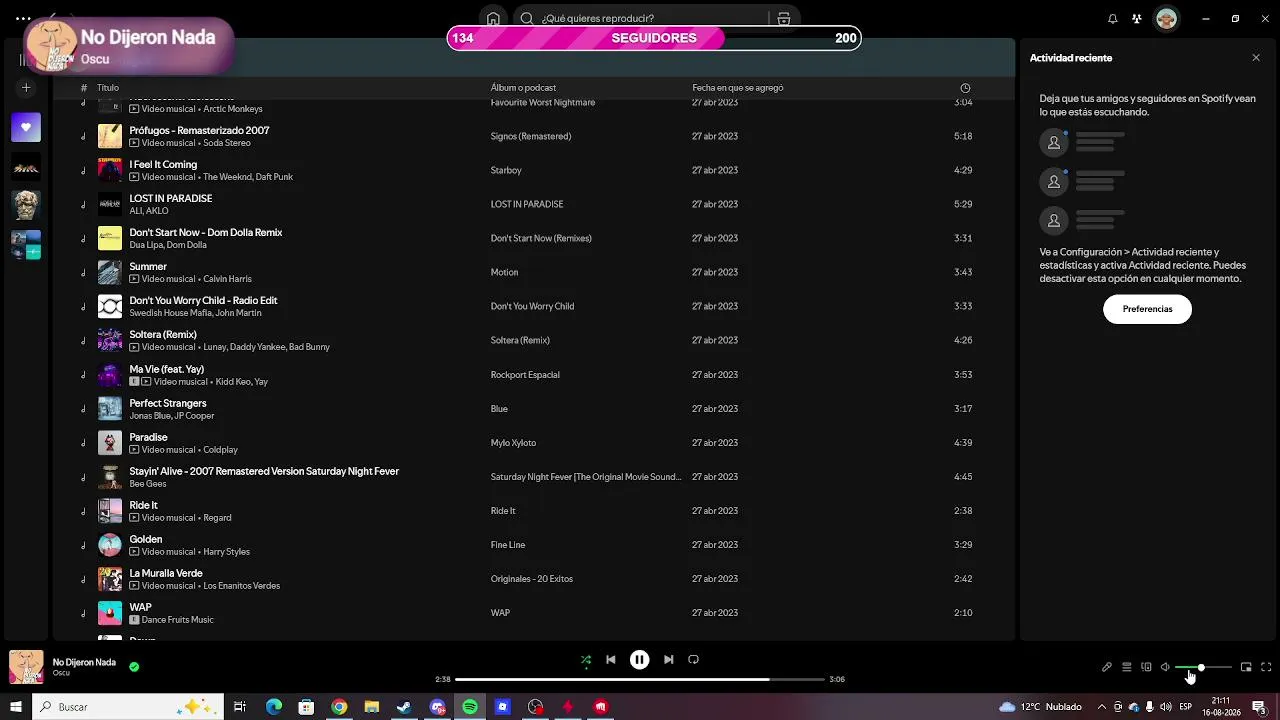Open the Browse icon in the search bar
1280x720 pixels.
(x=784, y=19)
